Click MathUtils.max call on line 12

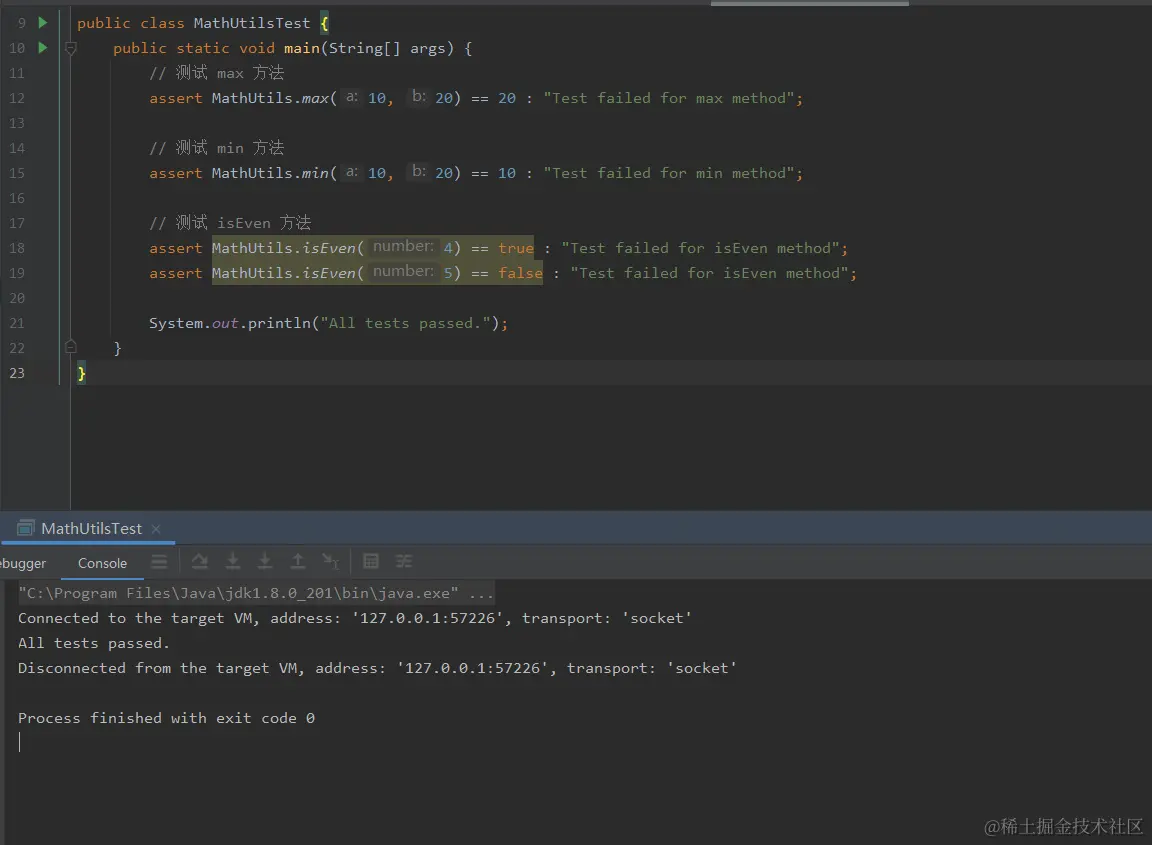(336, 98)
